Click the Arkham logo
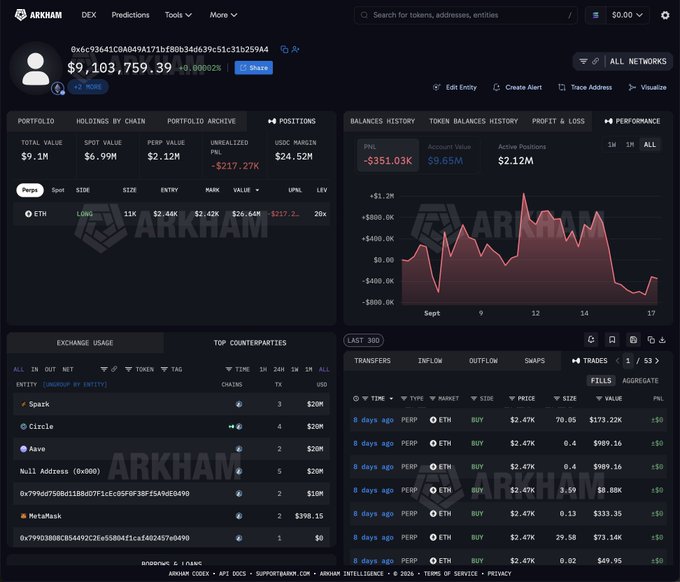 point(38,15)
